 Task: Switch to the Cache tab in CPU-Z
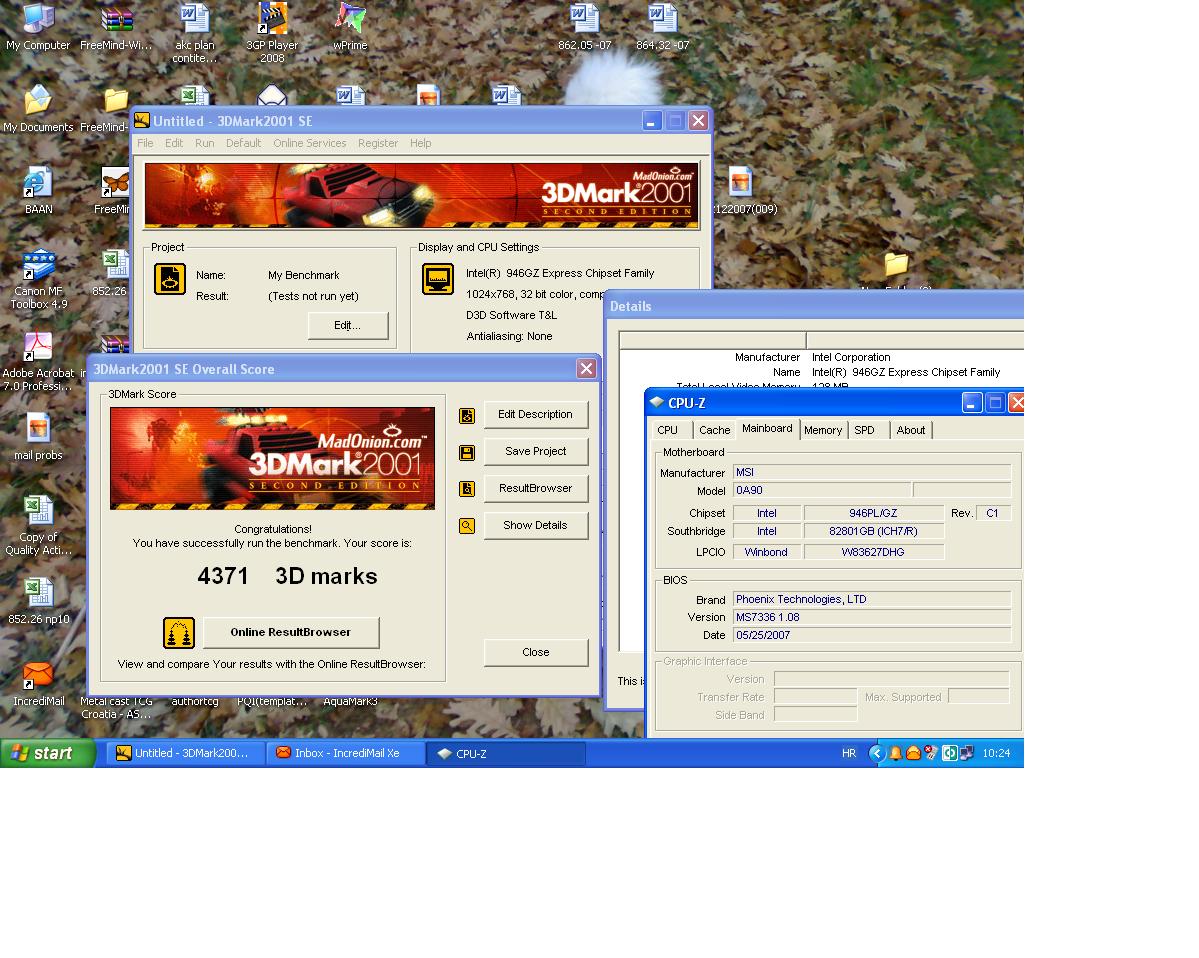click(x=714, y=430)
